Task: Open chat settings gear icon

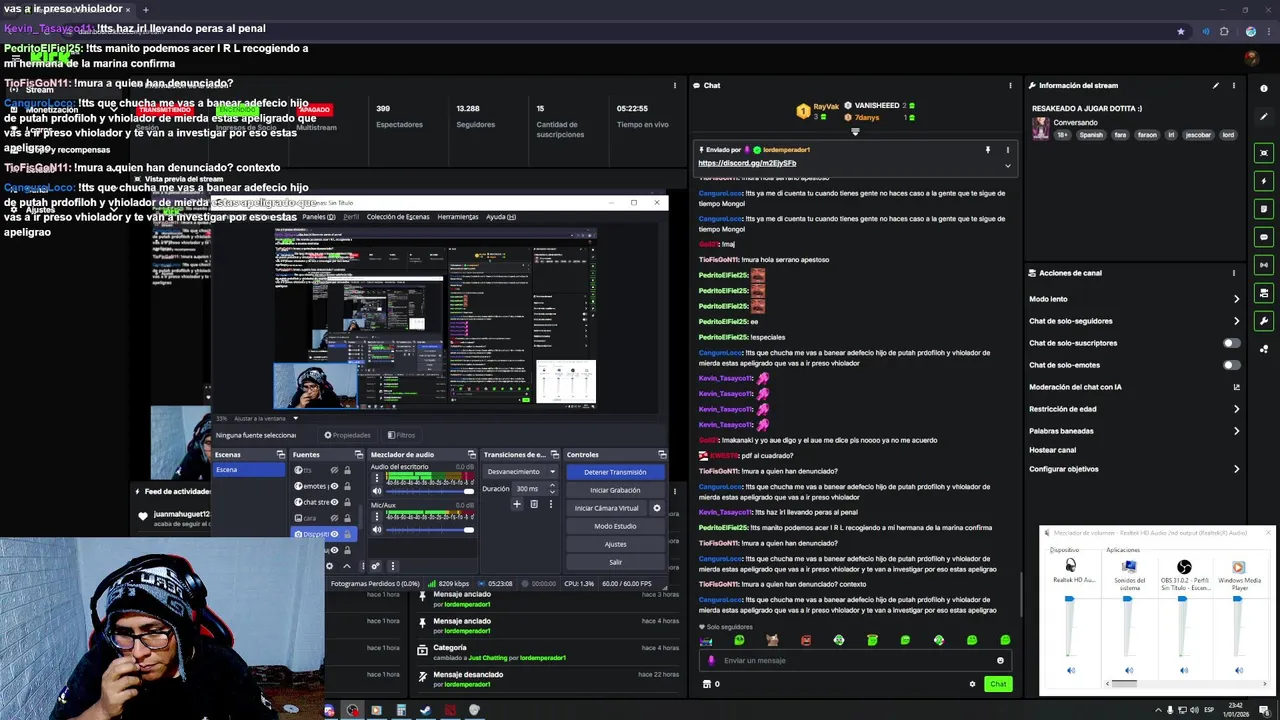Action: pos(972,684)
